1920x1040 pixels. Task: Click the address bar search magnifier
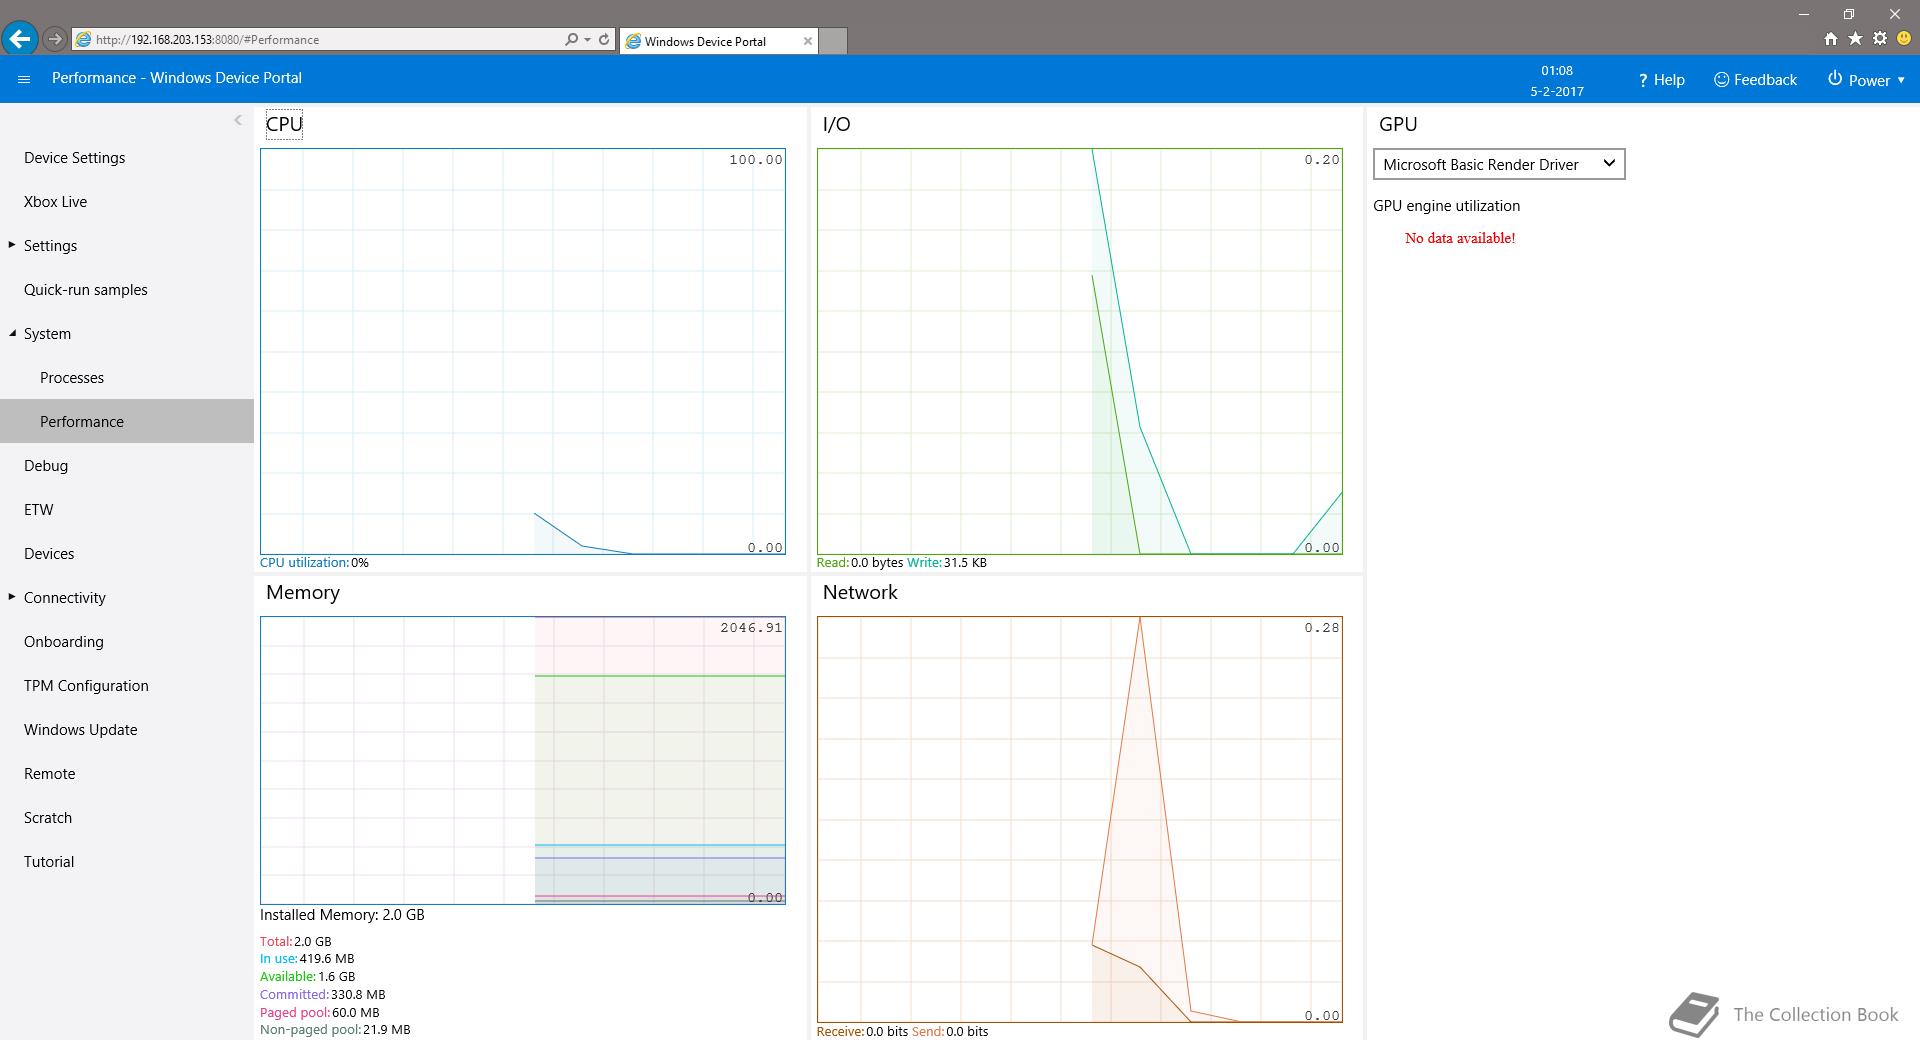pos(571,39)
